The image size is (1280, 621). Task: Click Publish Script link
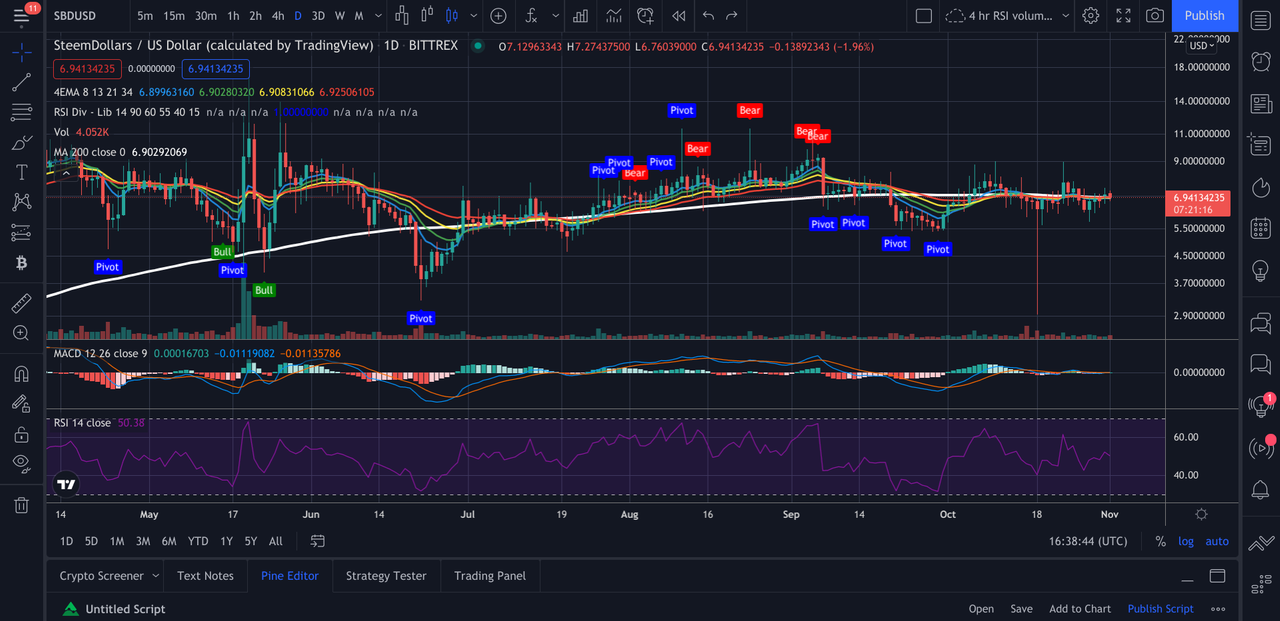[x=1161, y=609]
